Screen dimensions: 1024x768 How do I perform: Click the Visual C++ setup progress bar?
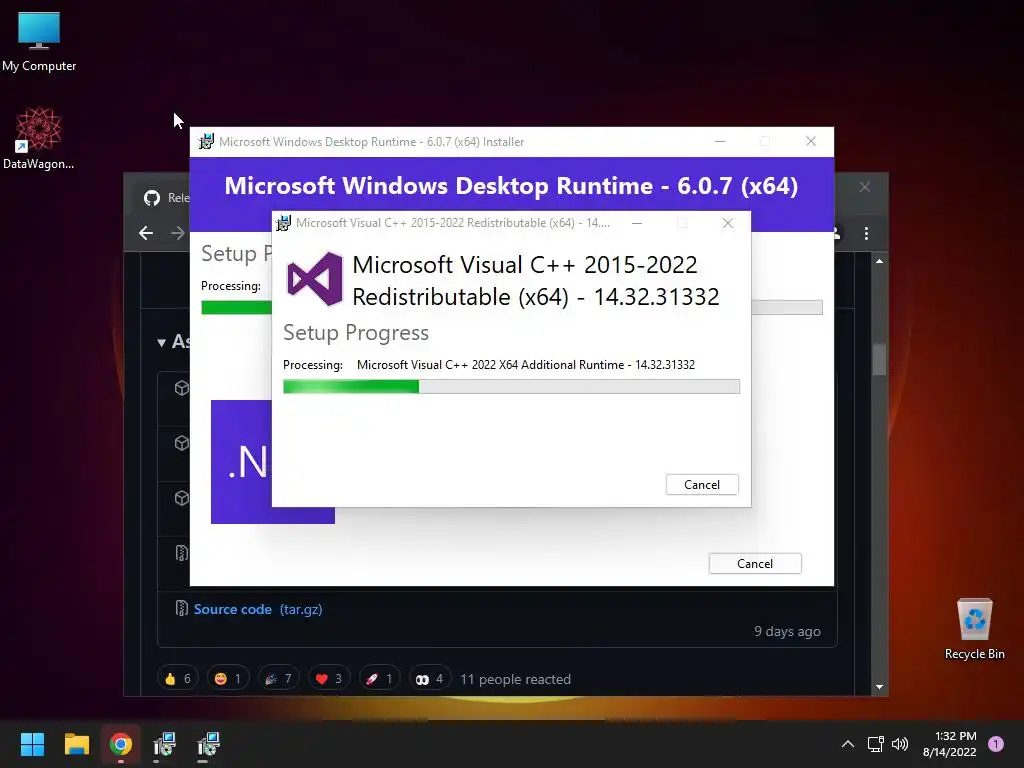click(x=511, y=387)
